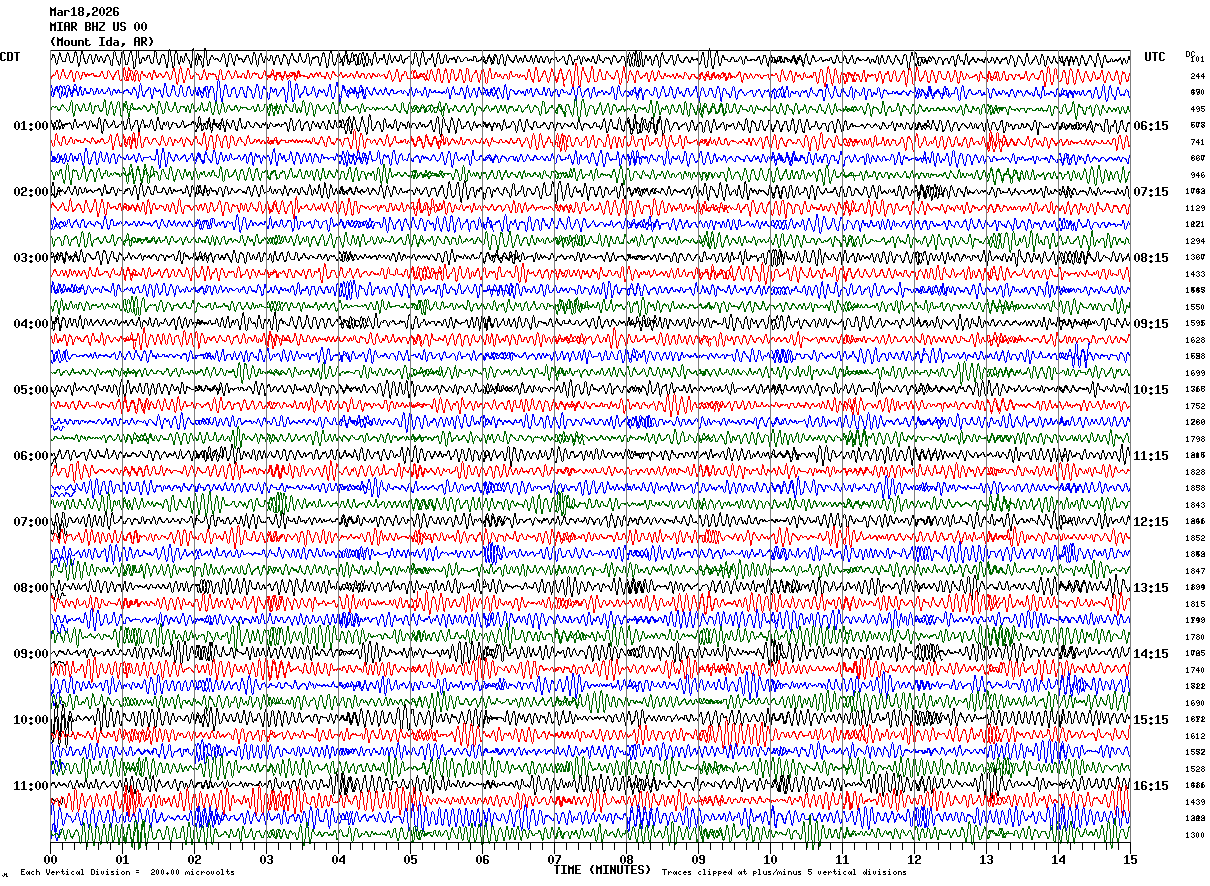
Task: Click the 10:15 UTC row label
Action: tap(1151, 390)
